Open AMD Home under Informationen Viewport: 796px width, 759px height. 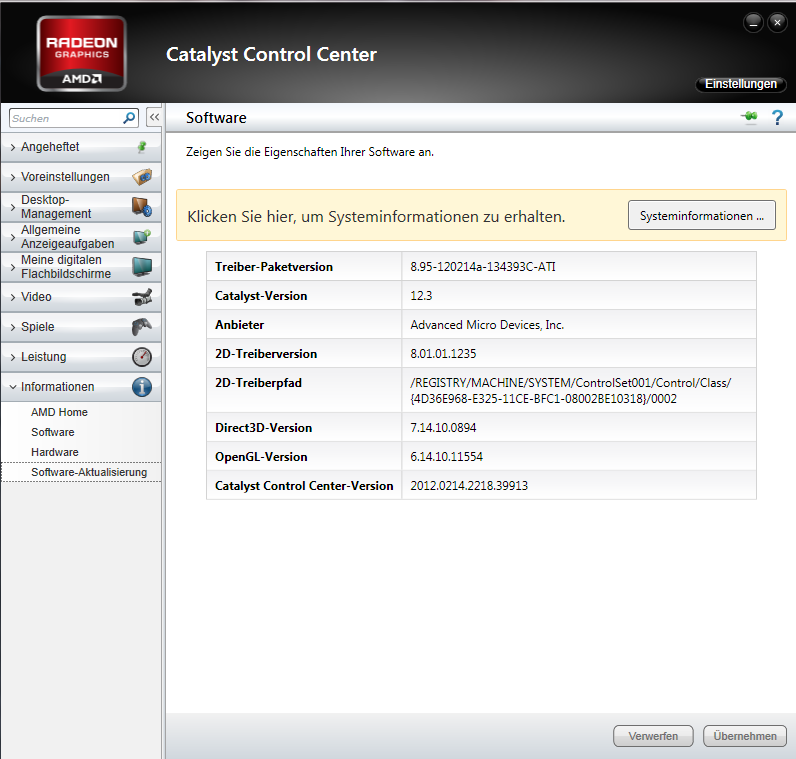pyautogui.click(x=59, y=412)
